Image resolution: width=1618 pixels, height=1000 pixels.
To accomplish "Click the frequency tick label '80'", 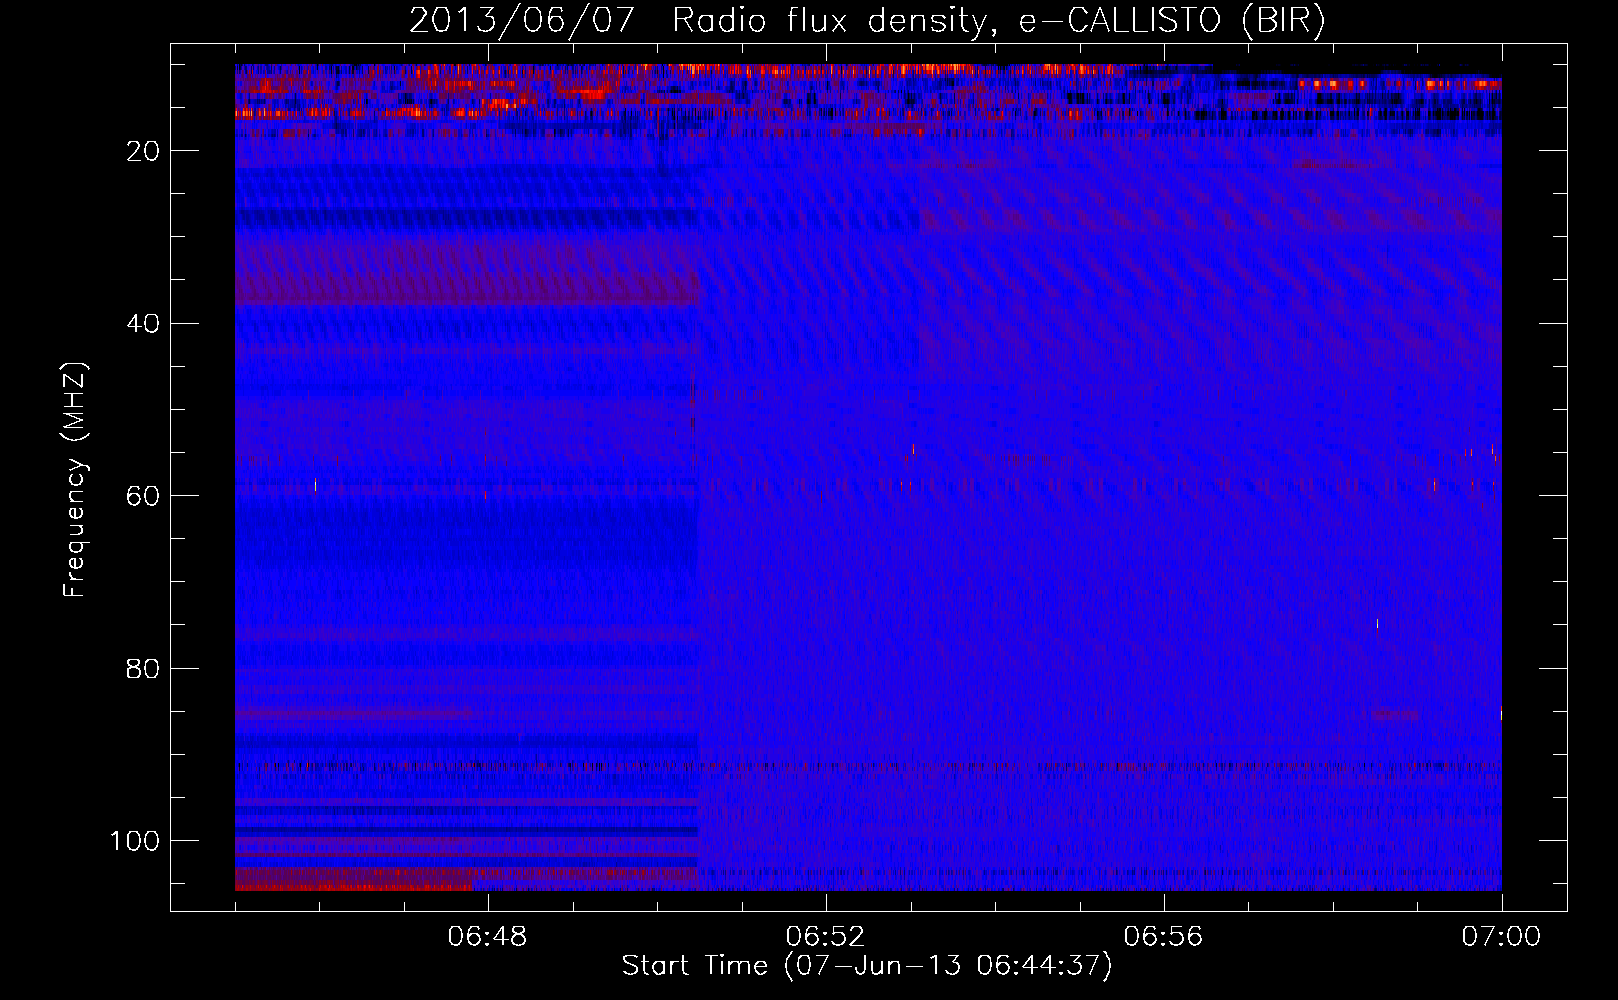I will point(143,669).
